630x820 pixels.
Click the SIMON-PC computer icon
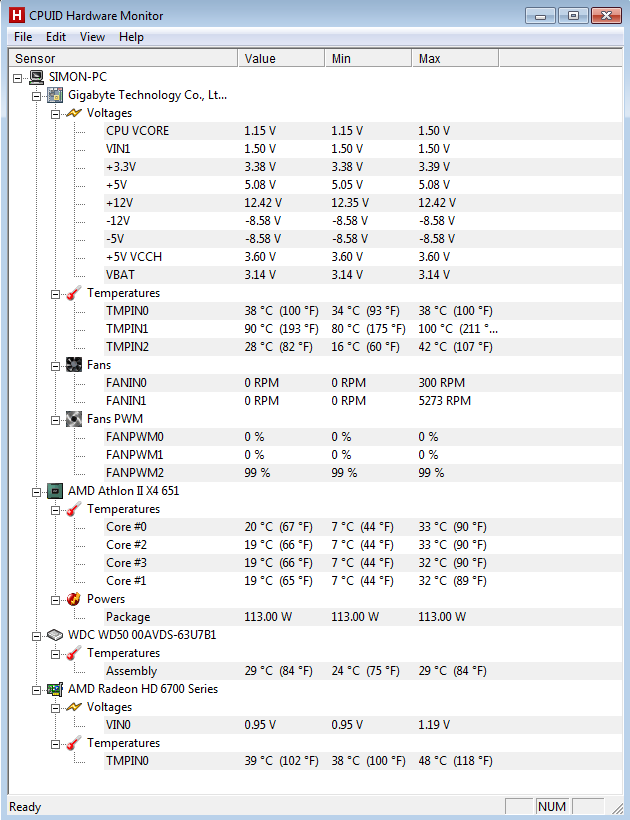[x=37, y=77]
